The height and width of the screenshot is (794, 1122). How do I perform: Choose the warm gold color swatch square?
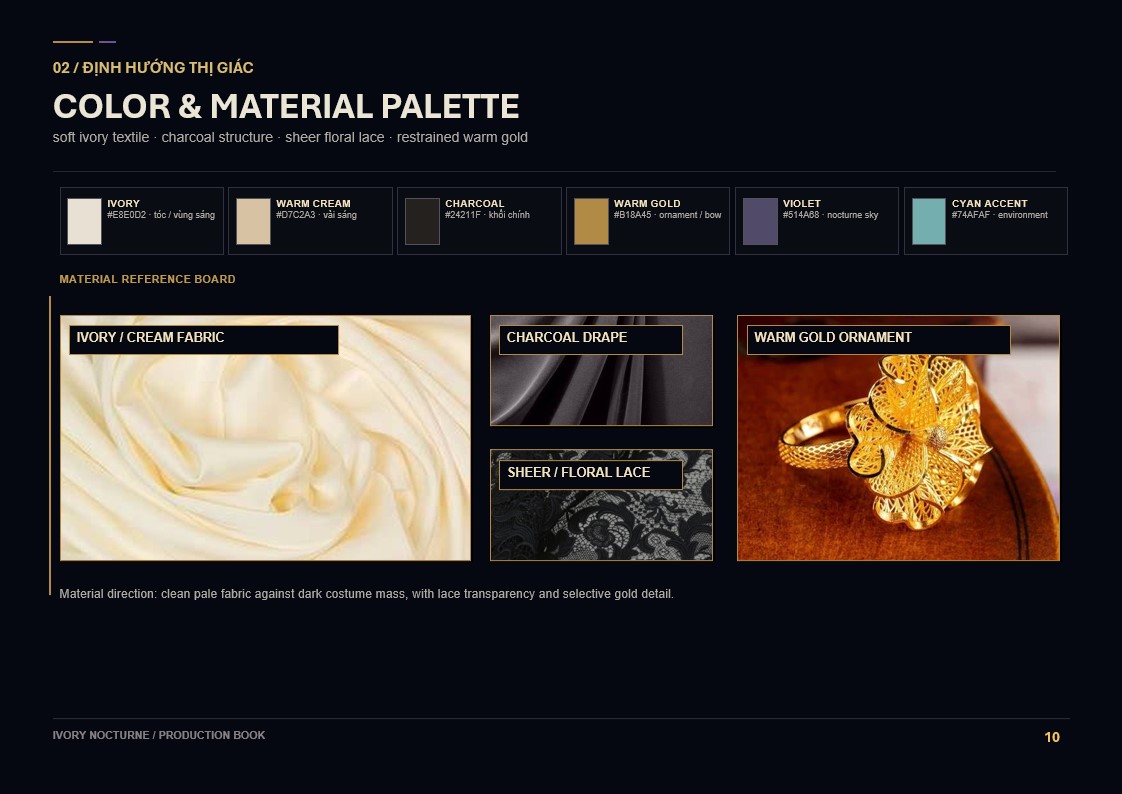pyautogui.click(x=591, y=222)
